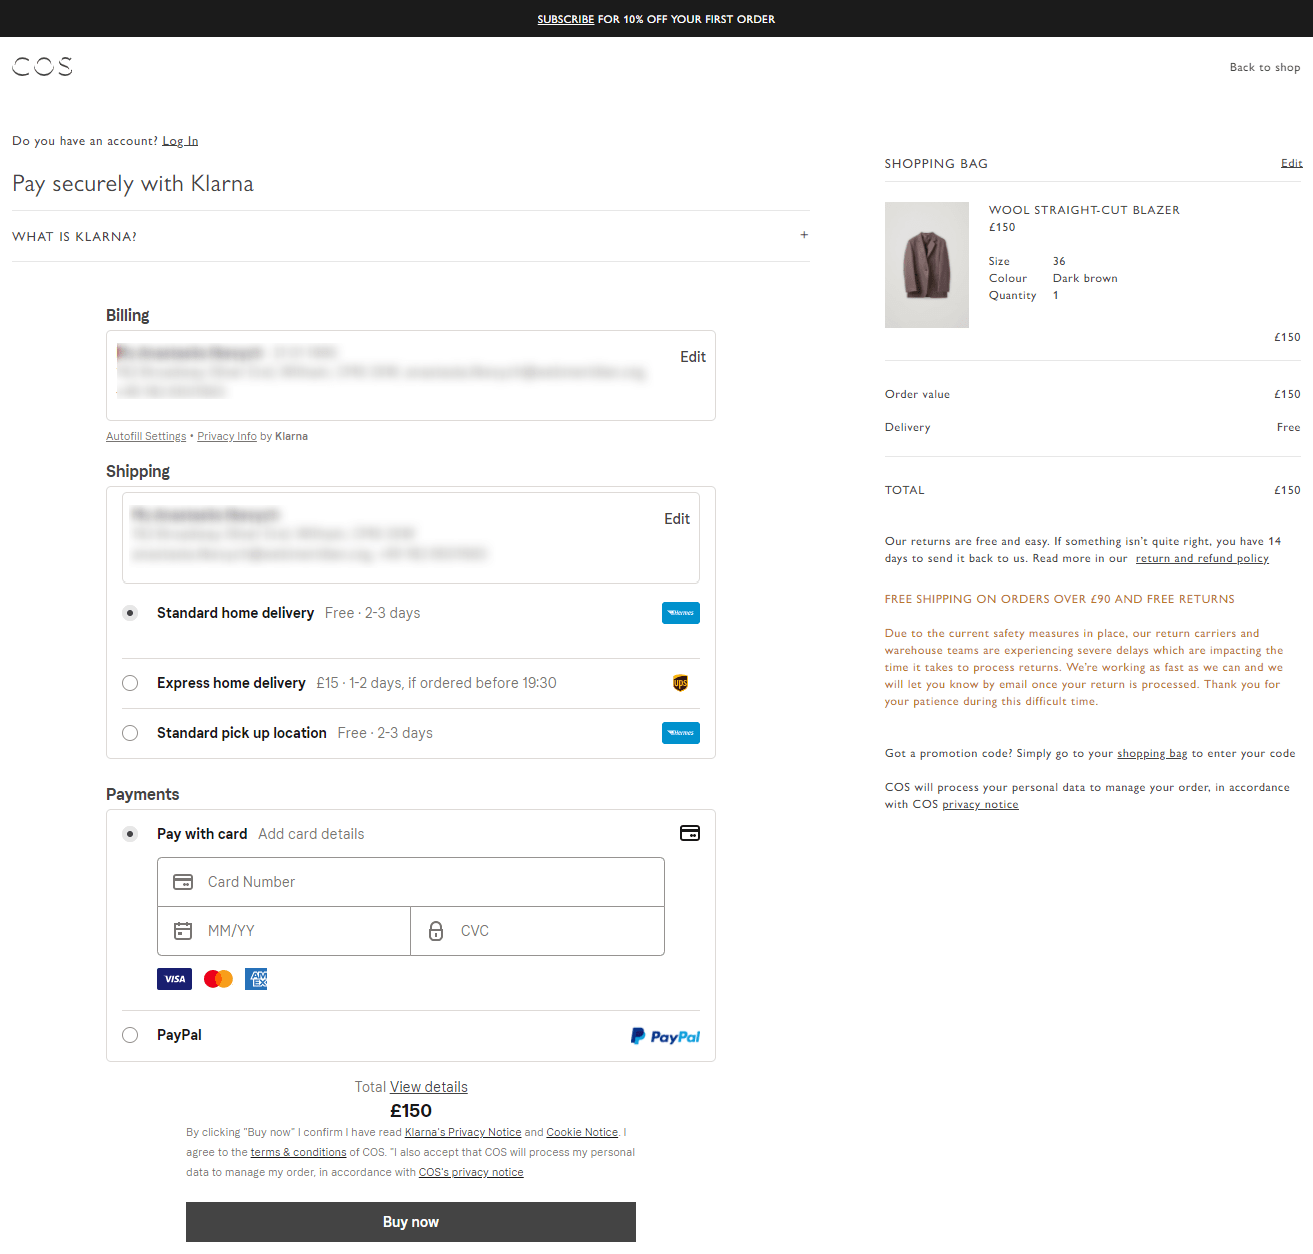This screenshot has height=1254, width=1313.
Task: Click the Visa card logo
Action: (x=174, y=979)
